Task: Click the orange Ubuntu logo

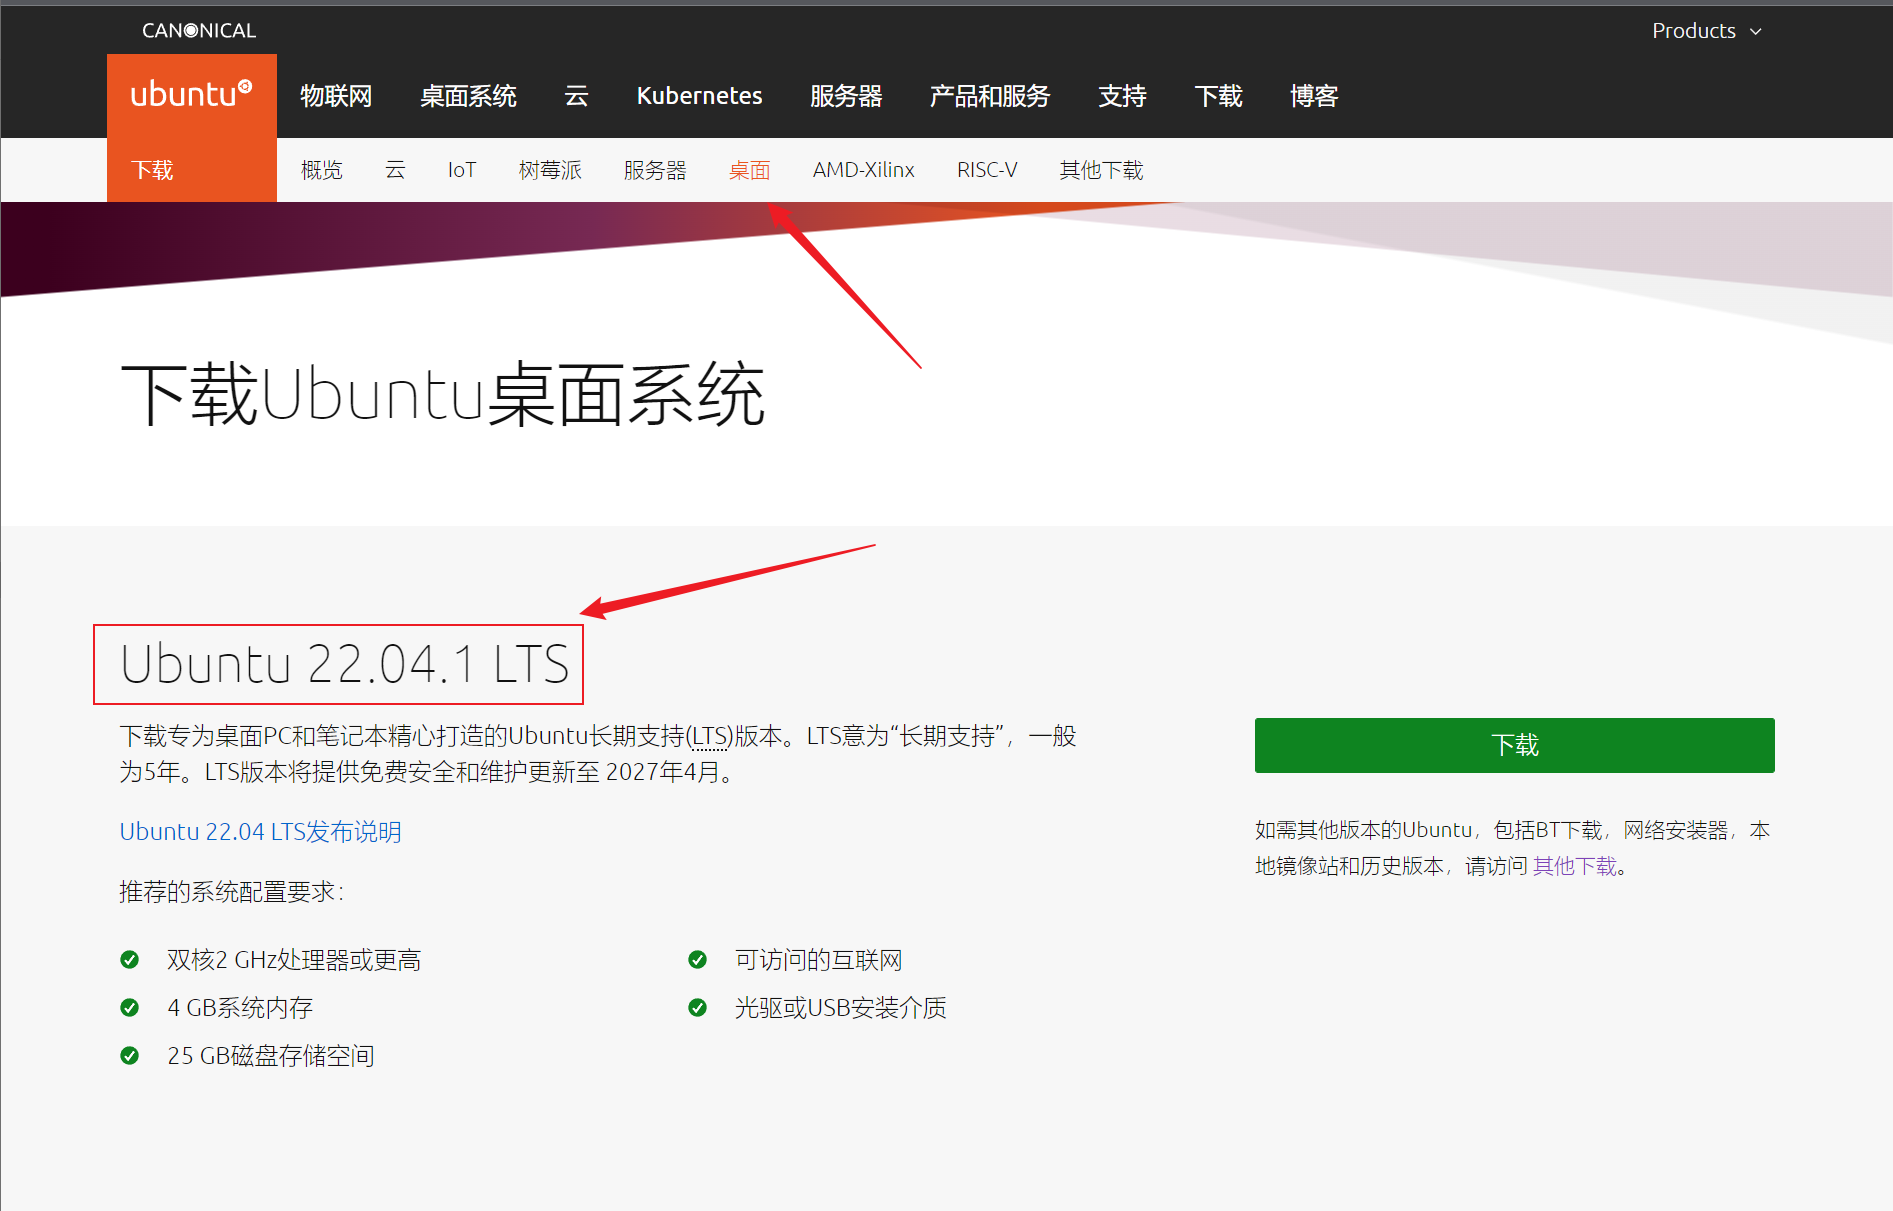Action: (x=190, y=95)
